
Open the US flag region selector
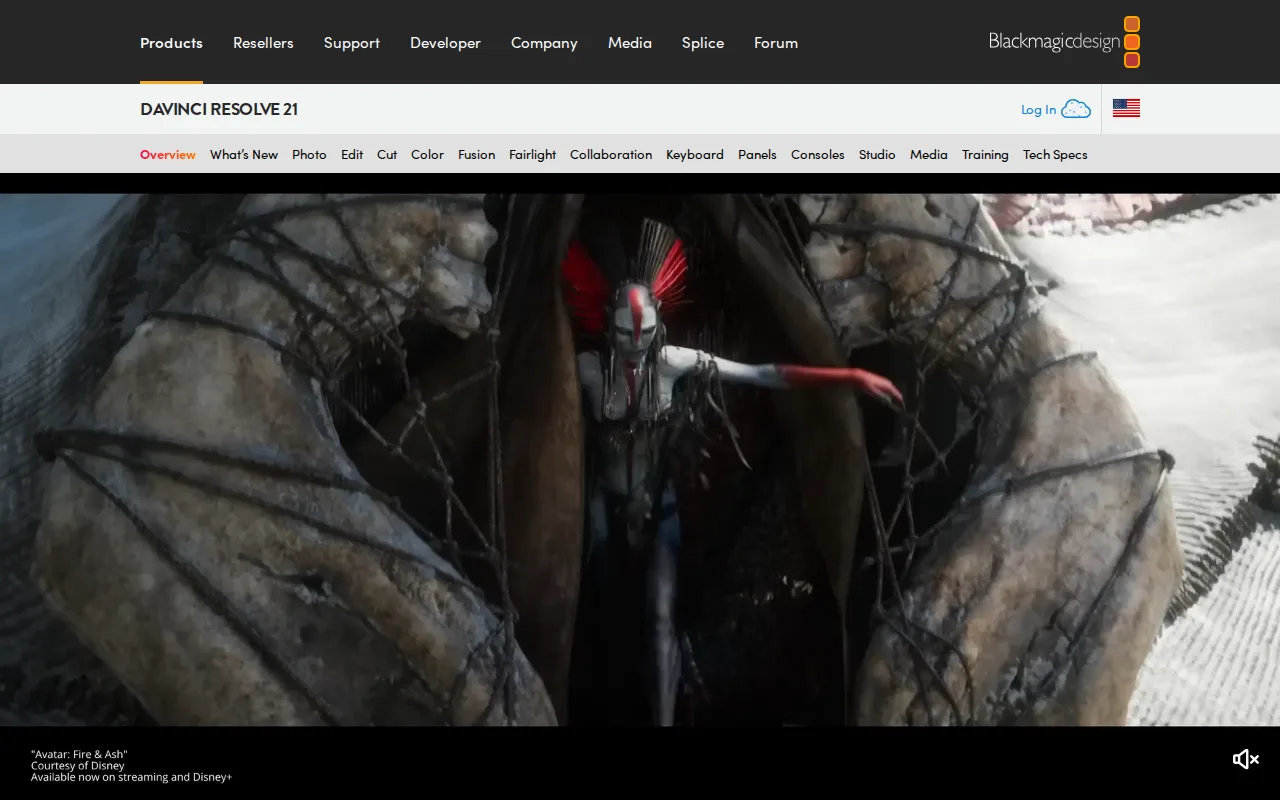(x=1126, y=109)
